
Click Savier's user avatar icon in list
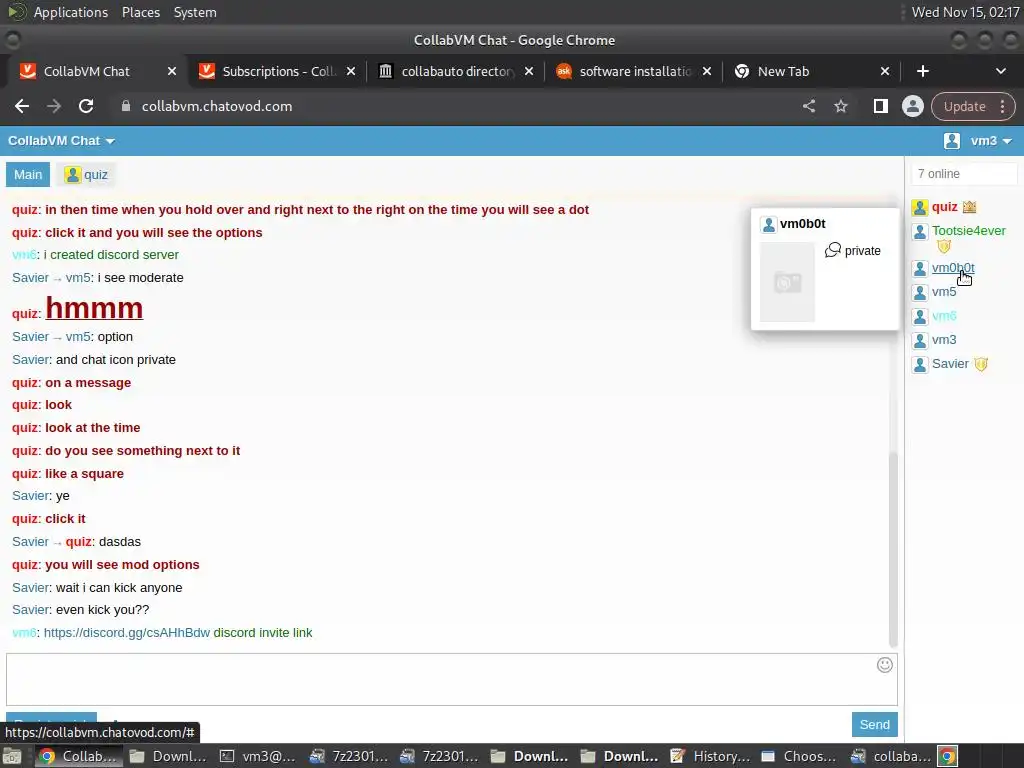point(920,364)
